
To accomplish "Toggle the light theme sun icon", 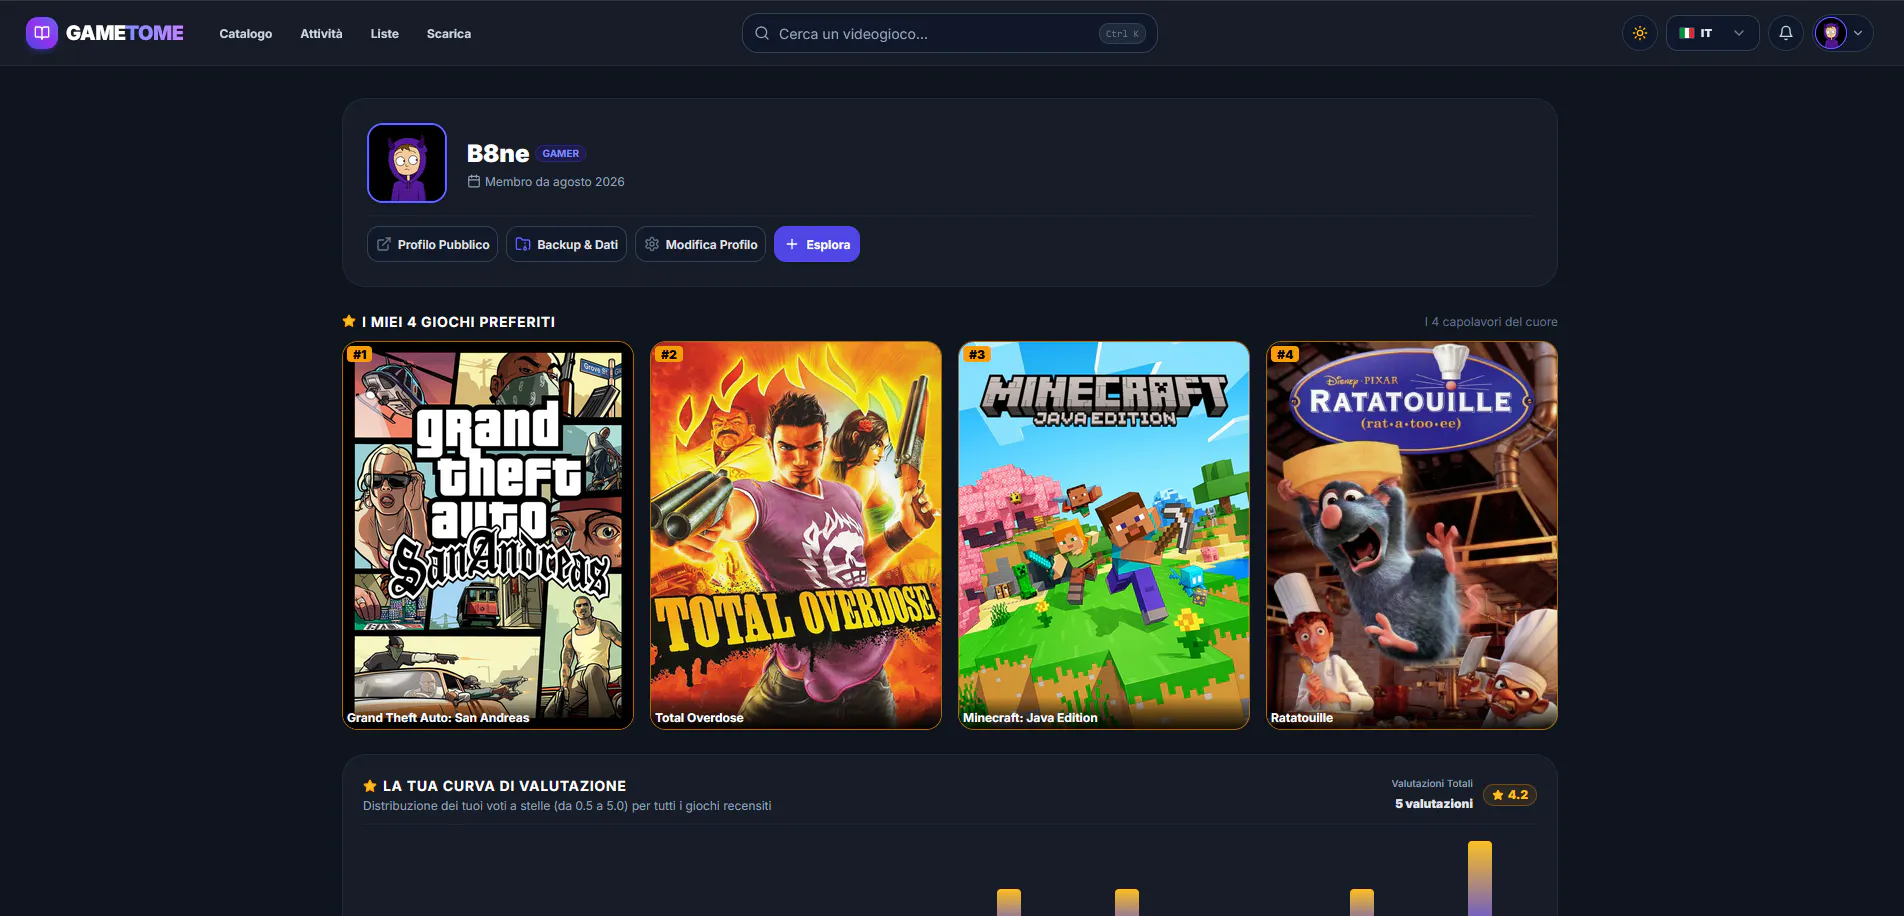I will [1640, 33].
